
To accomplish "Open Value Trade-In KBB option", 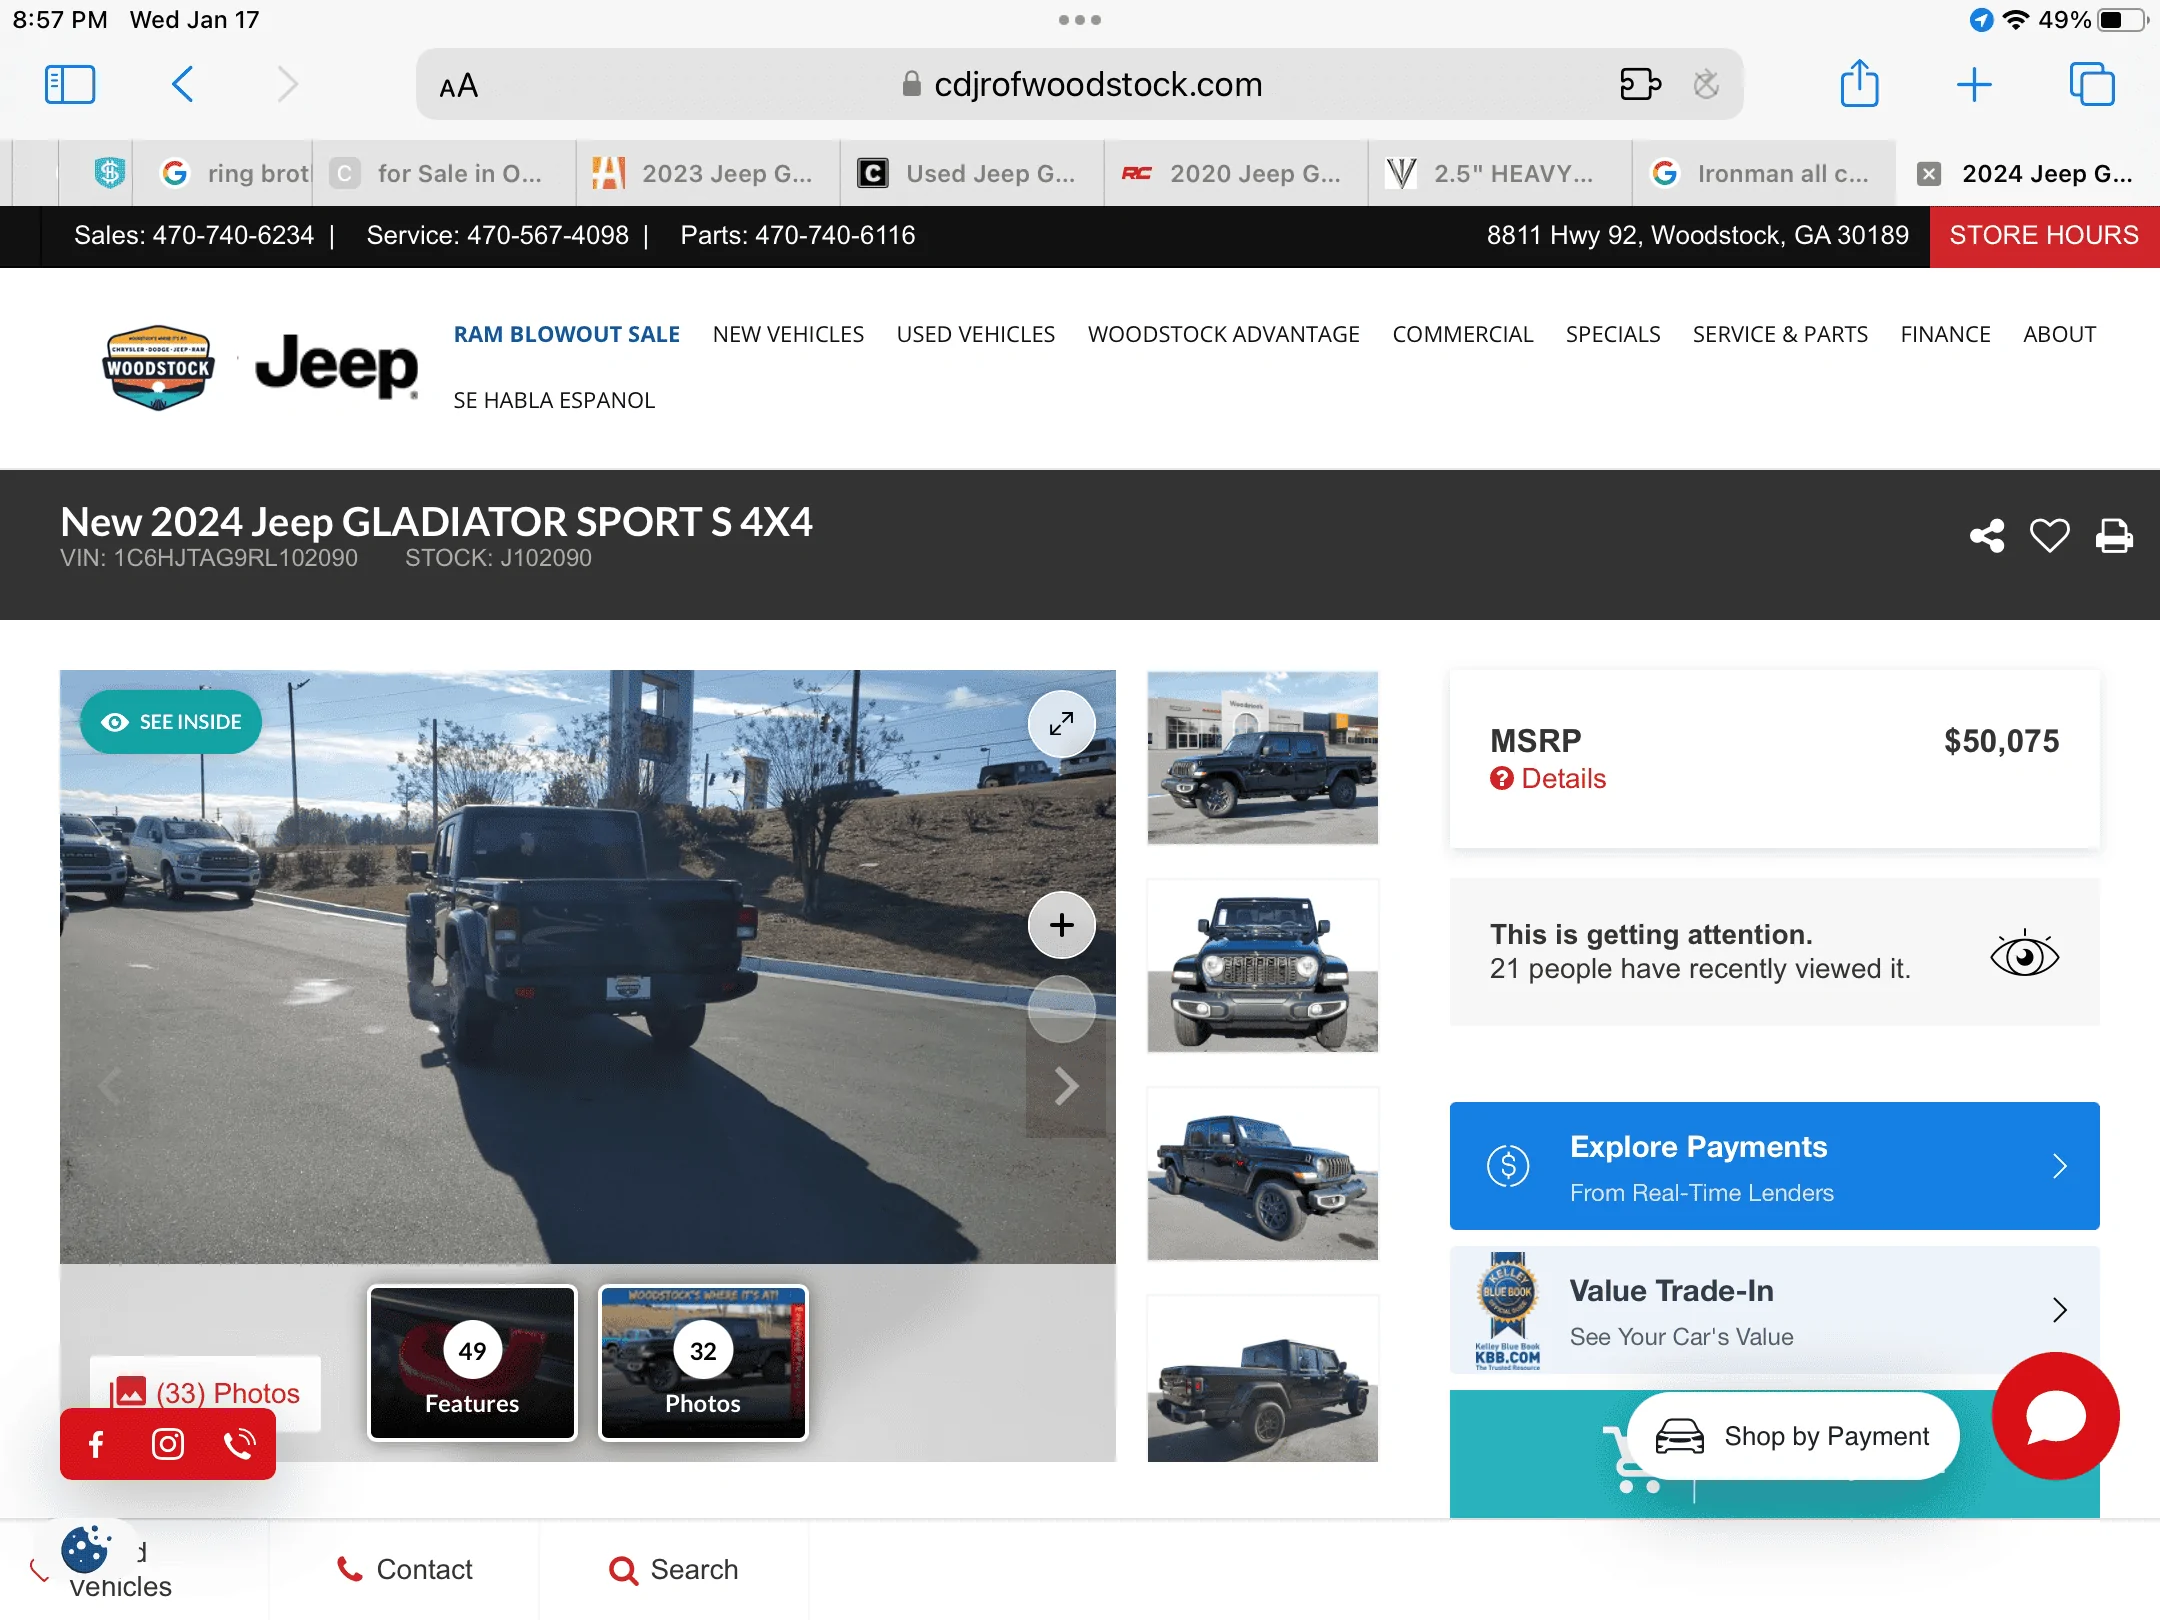I will pos(1774,1310).
